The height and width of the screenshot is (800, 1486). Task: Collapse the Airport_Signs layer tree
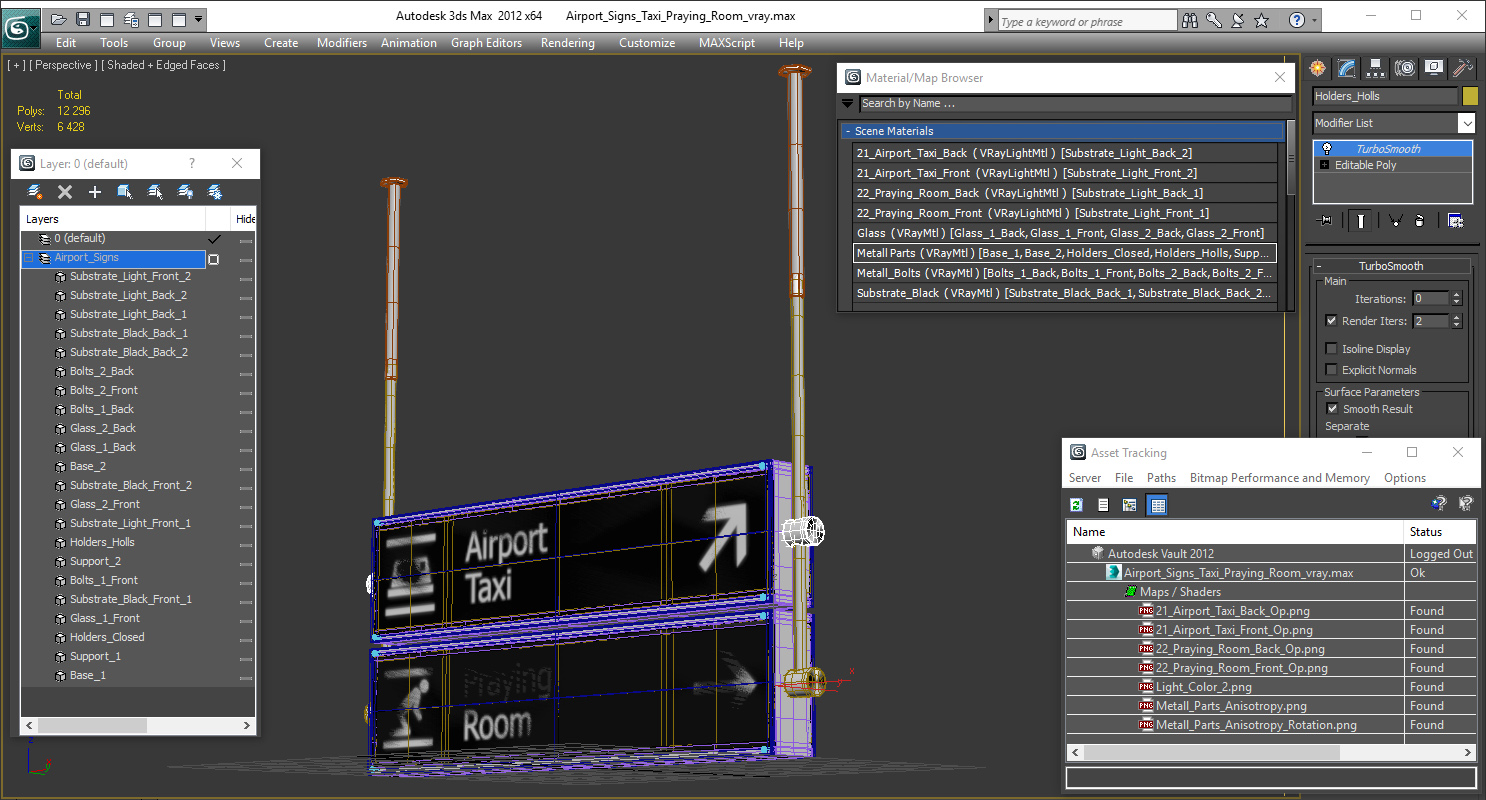tap(29, 258)
